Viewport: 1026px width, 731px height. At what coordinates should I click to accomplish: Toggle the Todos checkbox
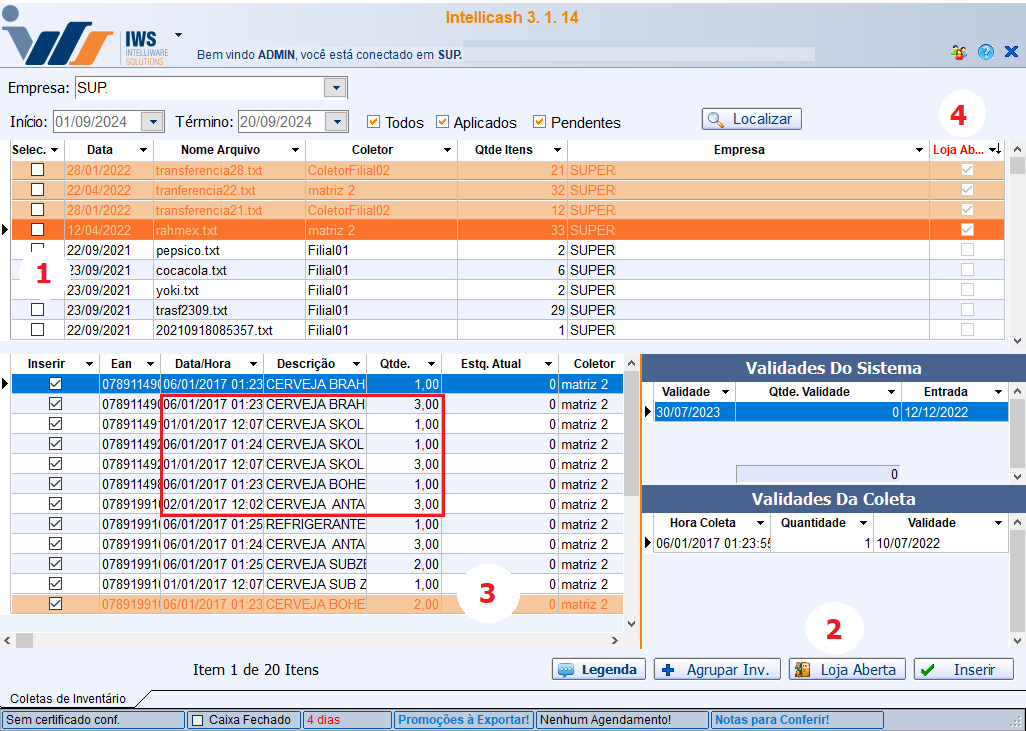(x=374, y=122)
